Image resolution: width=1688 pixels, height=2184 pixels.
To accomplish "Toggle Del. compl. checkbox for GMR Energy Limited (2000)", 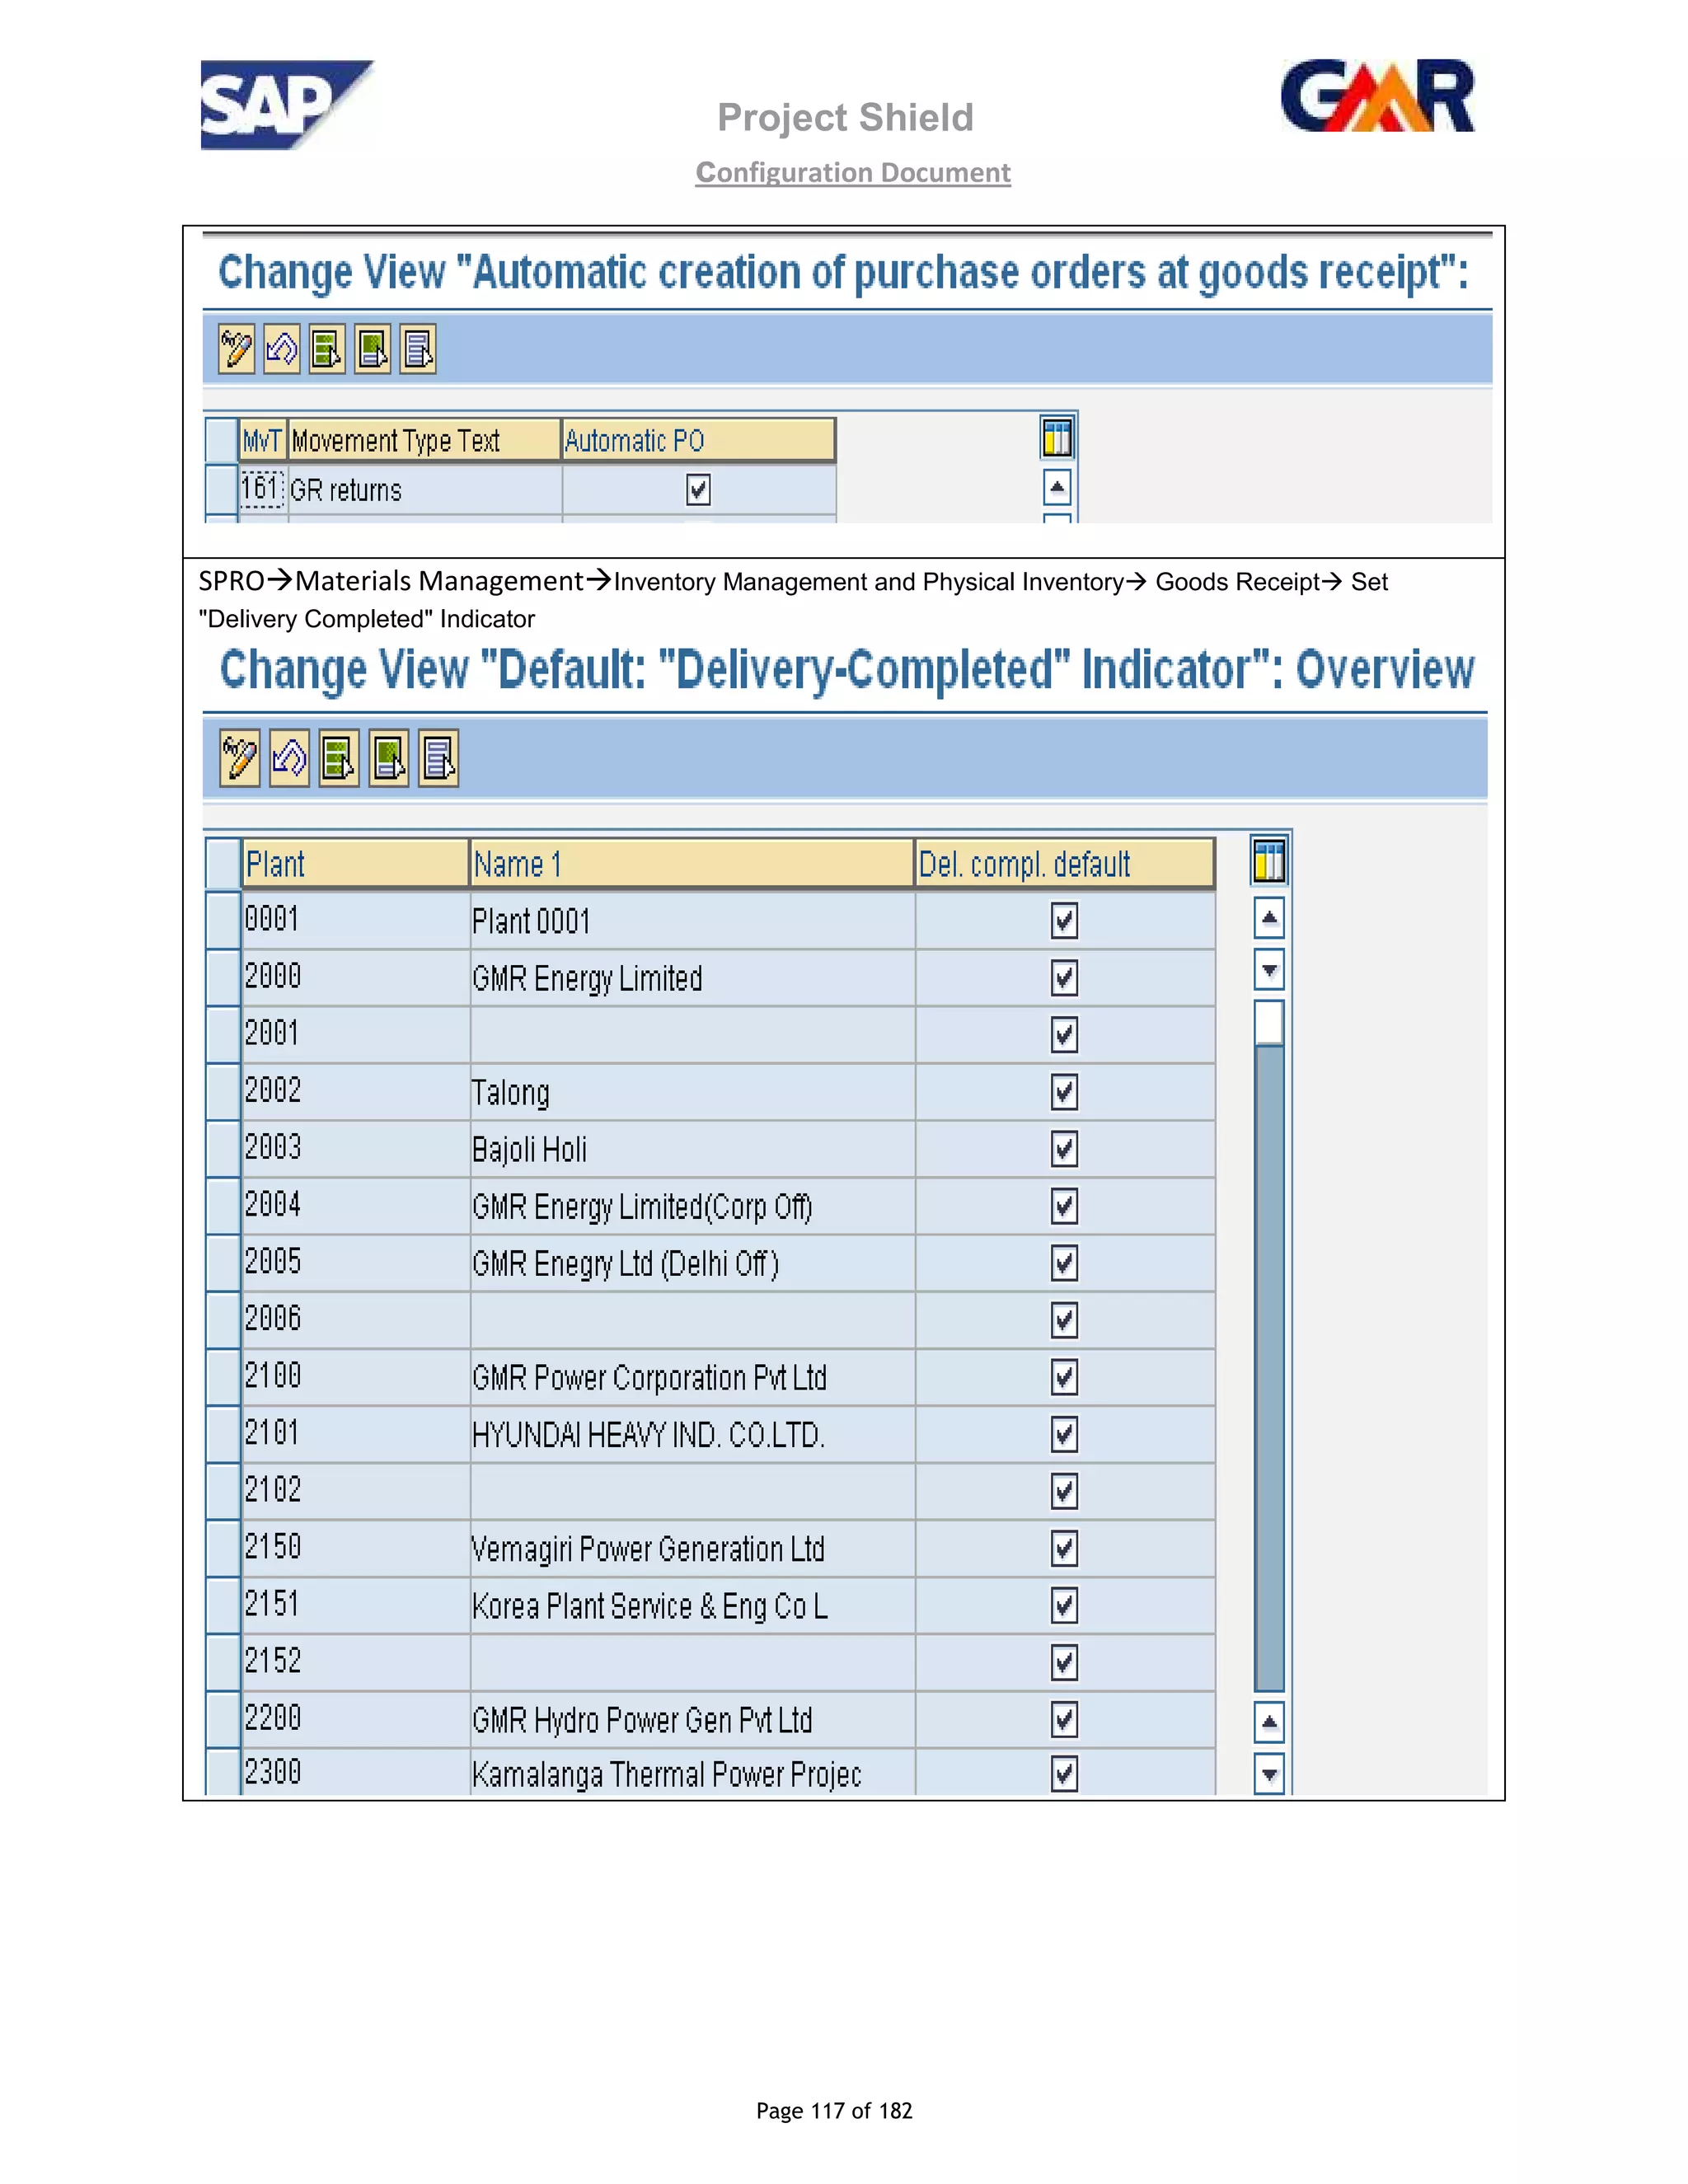I will (1064, 978).
